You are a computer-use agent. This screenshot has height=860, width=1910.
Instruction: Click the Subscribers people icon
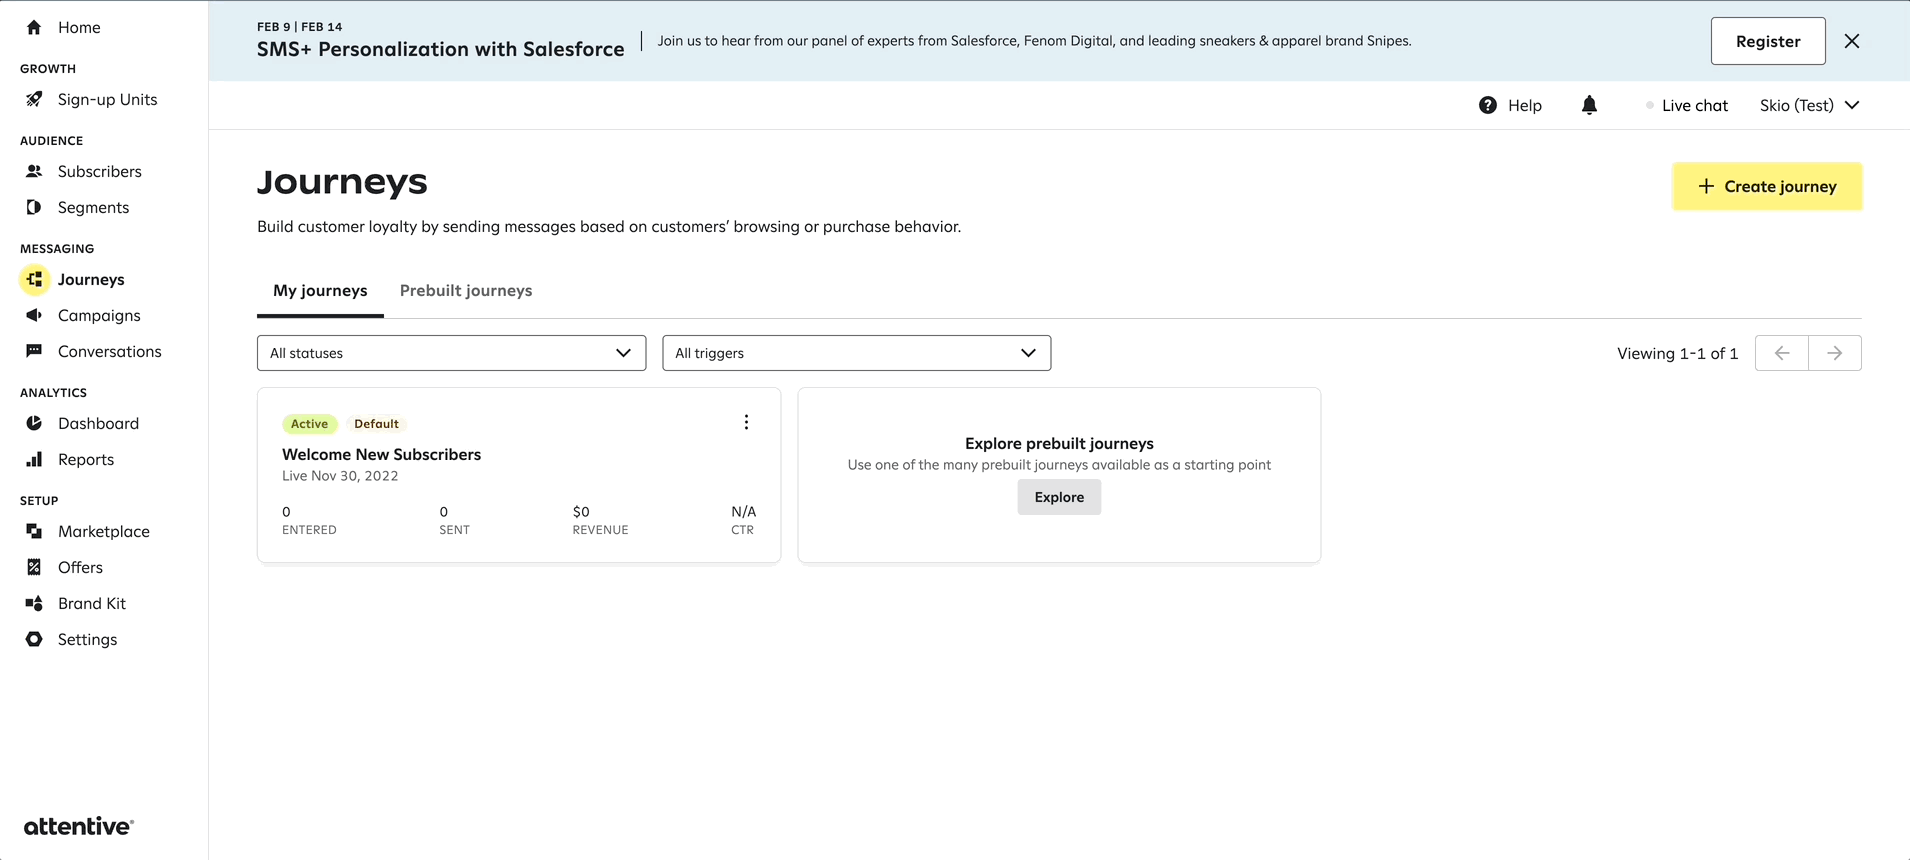point(34,171)
